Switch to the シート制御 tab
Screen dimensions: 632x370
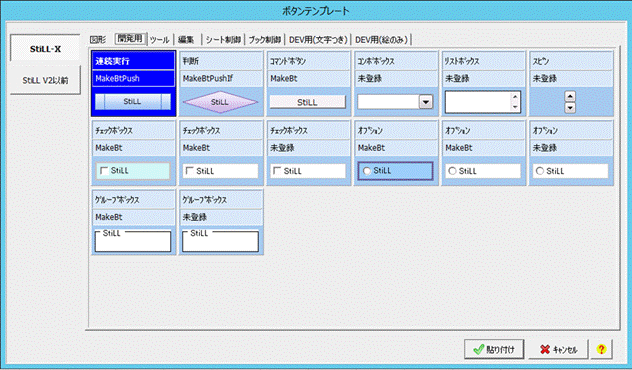(x=223, y=39)
